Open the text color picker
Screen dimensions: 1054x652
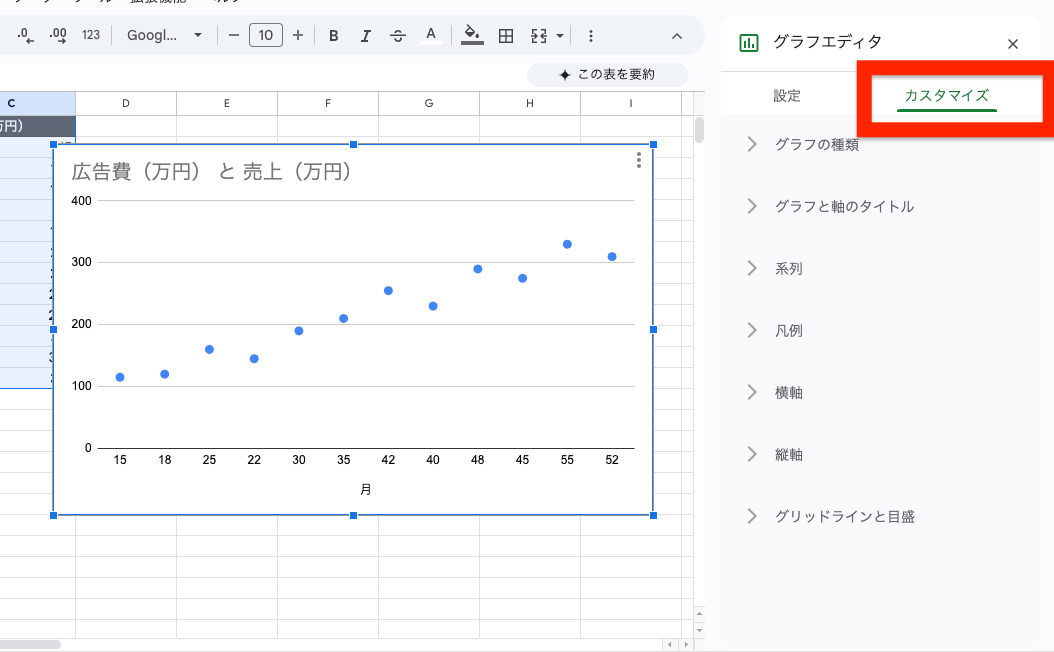[430, 35]
